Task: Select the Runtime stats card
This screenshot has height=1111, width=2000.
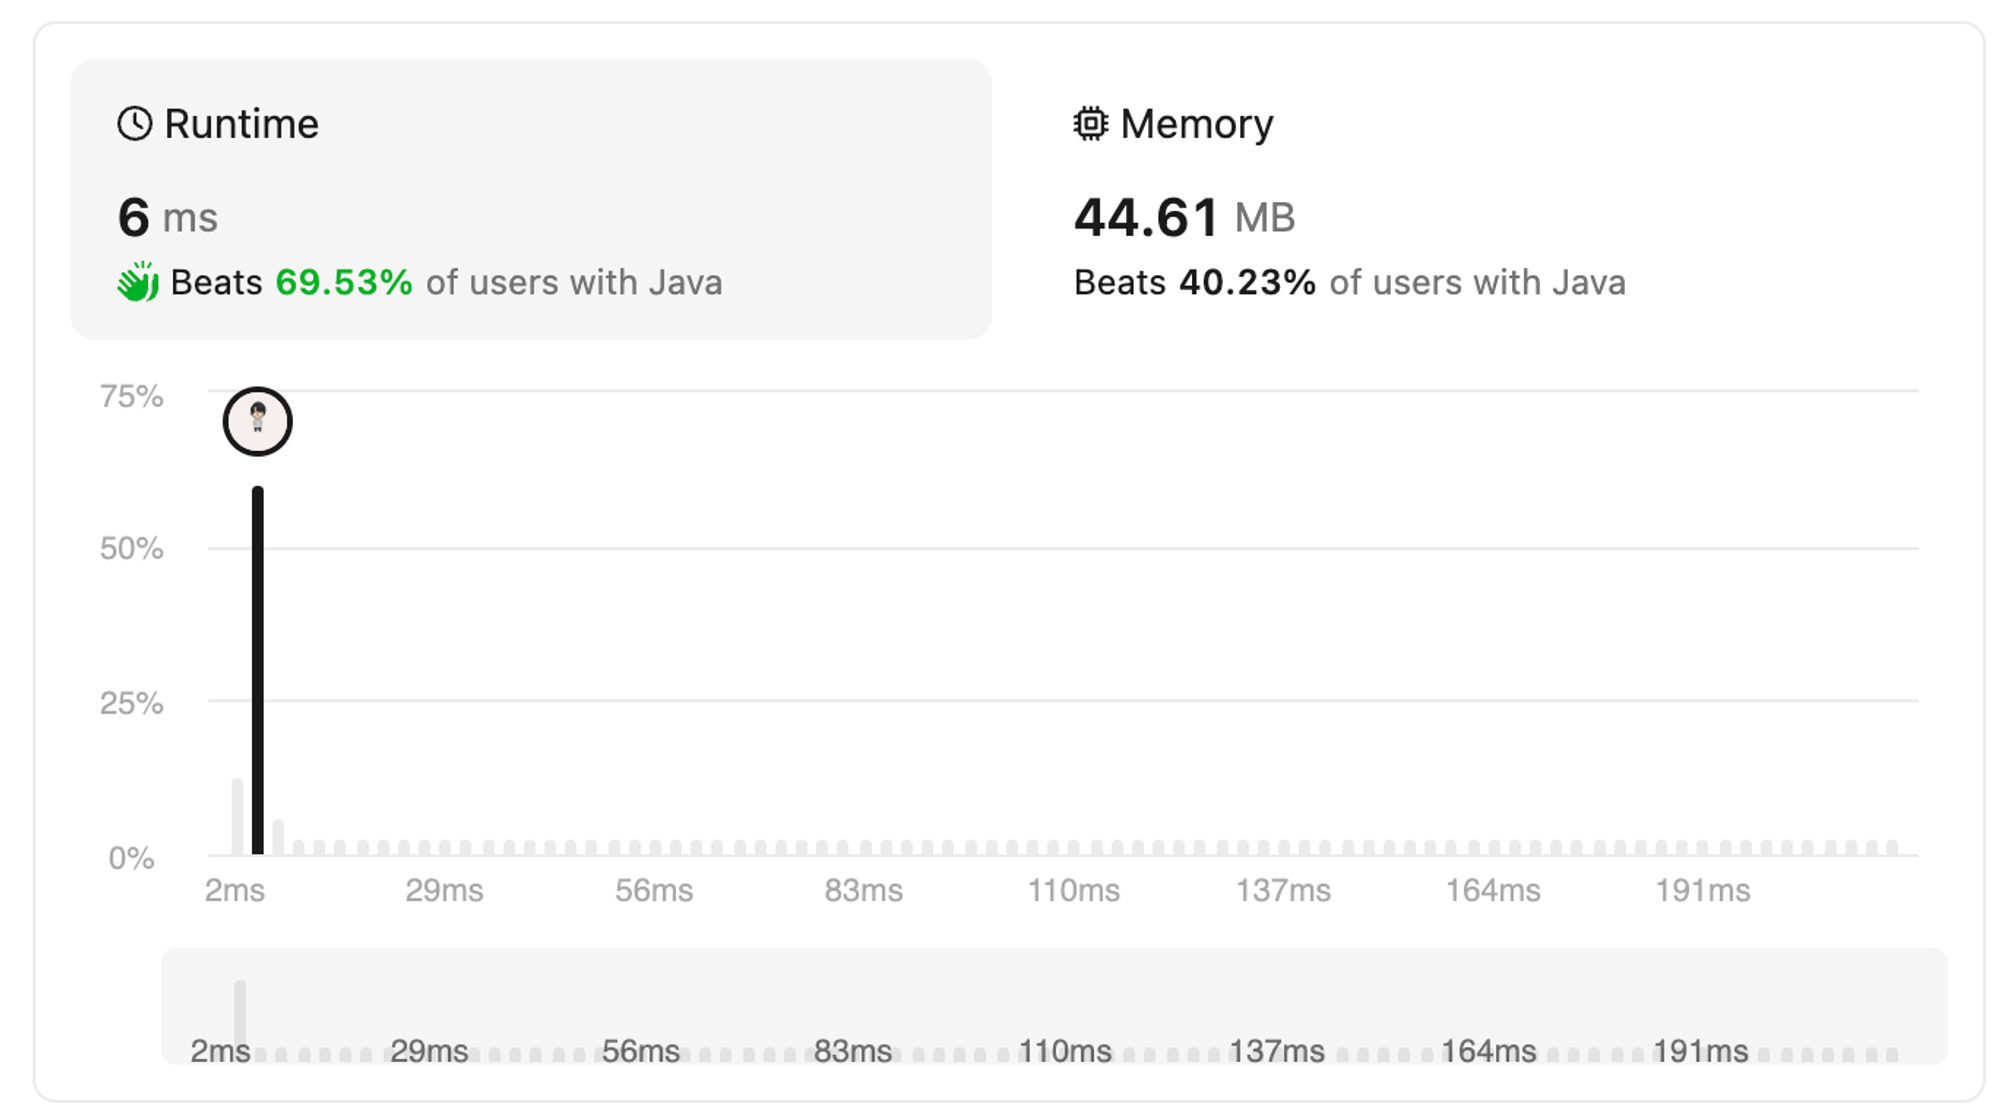Action: coord(531,199)
